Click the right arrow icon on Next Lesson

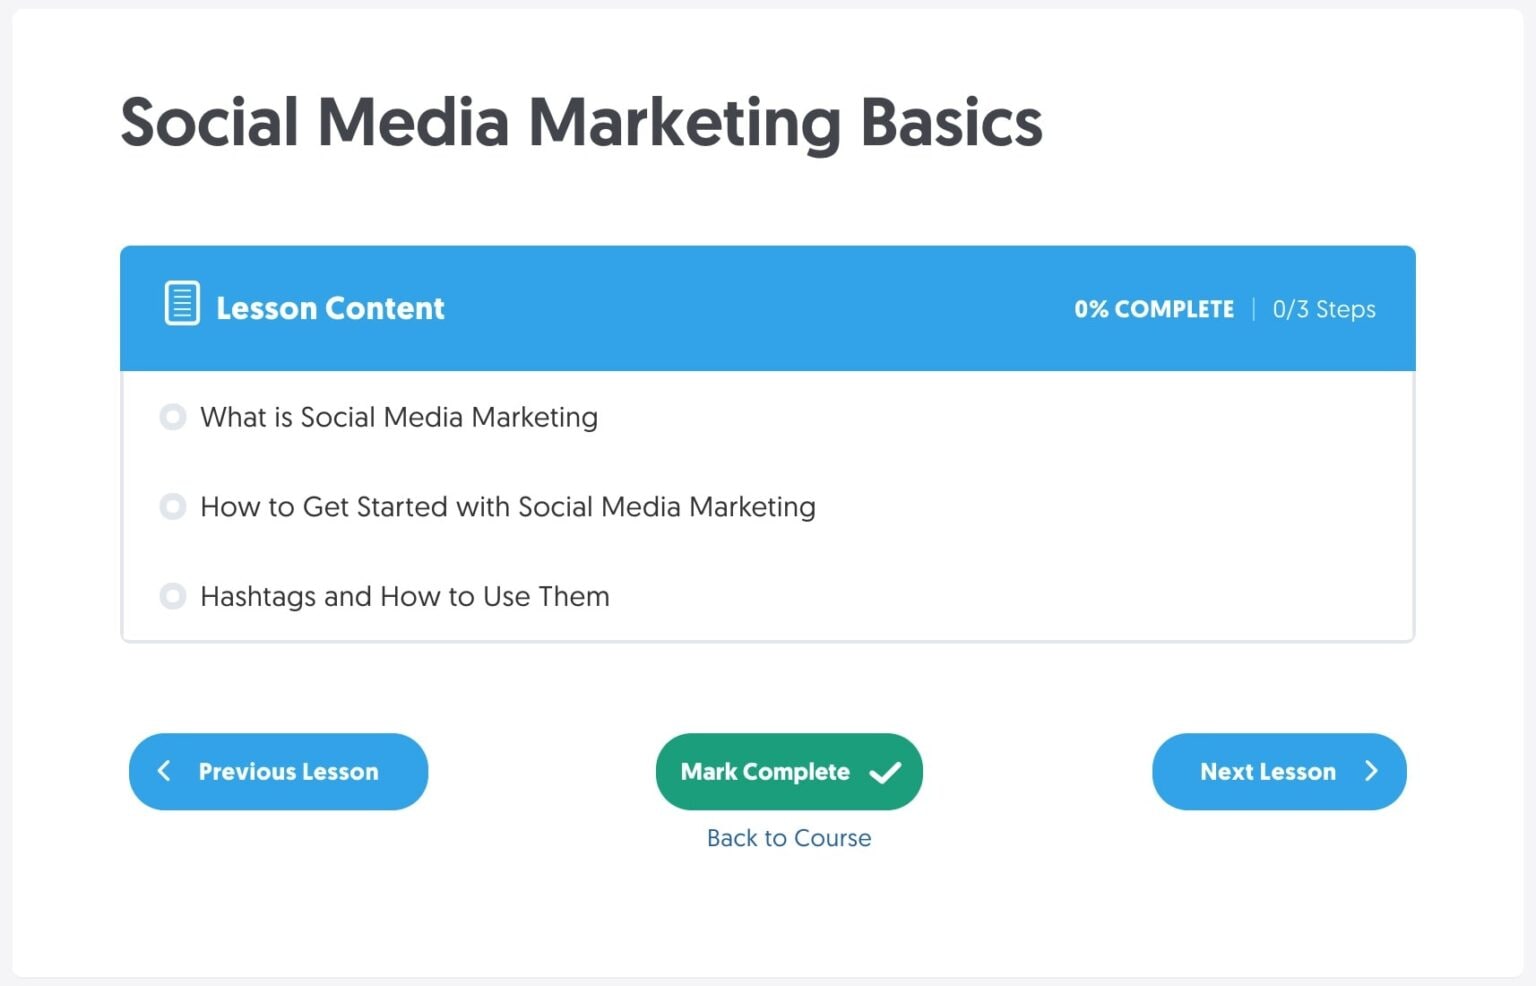[1373, 771]
